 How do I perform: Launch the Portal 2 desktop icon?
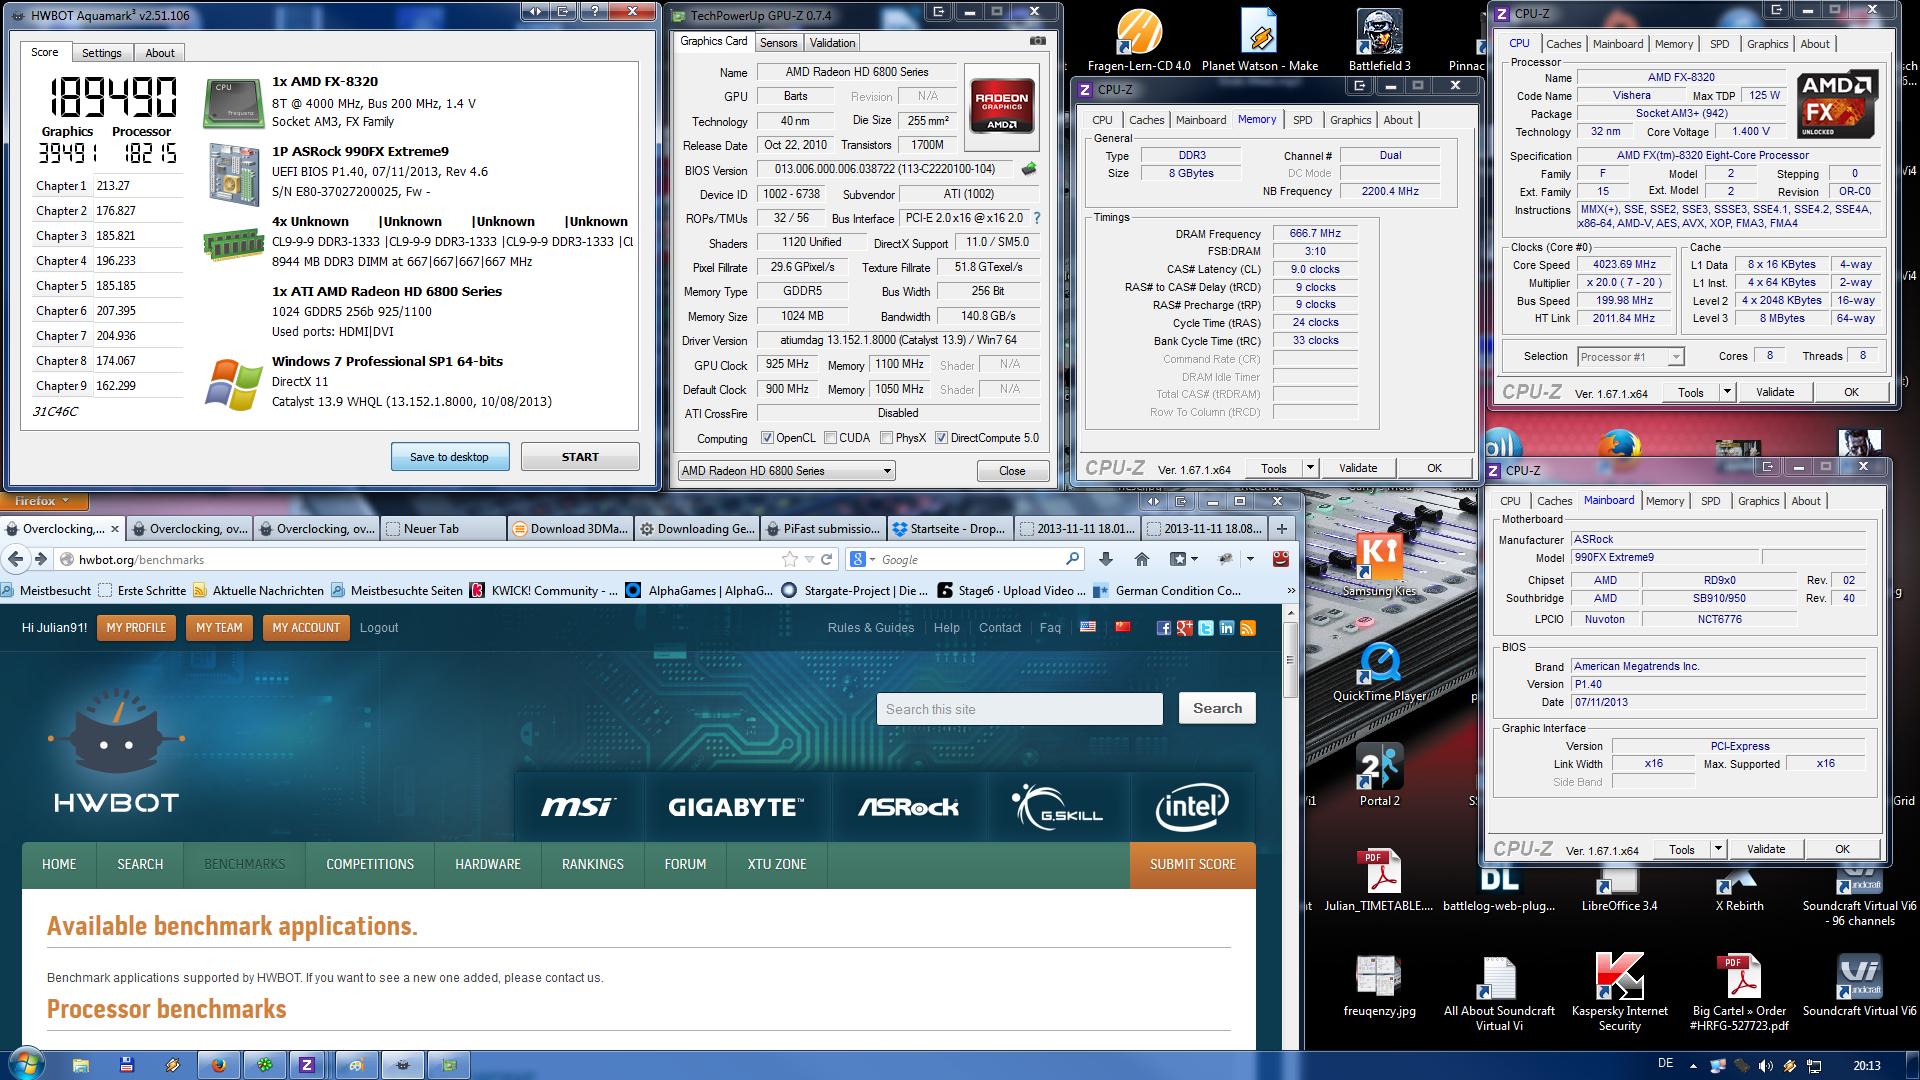[1380, 775]
